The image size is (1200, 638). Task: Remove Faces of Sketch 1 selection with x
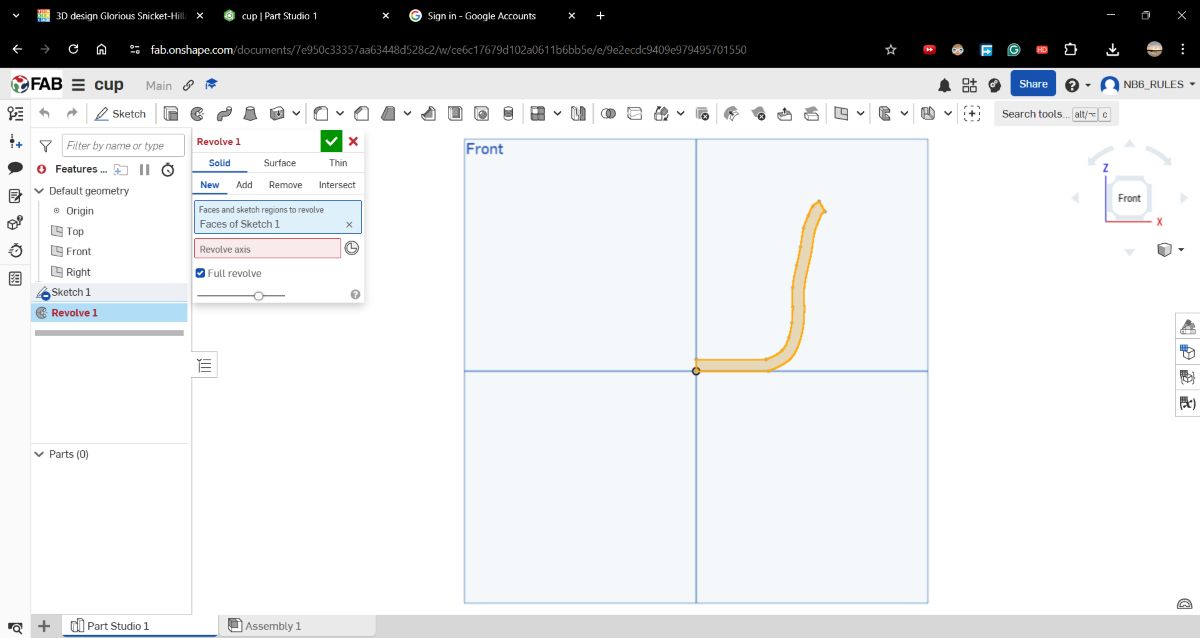tap(349, 225)
